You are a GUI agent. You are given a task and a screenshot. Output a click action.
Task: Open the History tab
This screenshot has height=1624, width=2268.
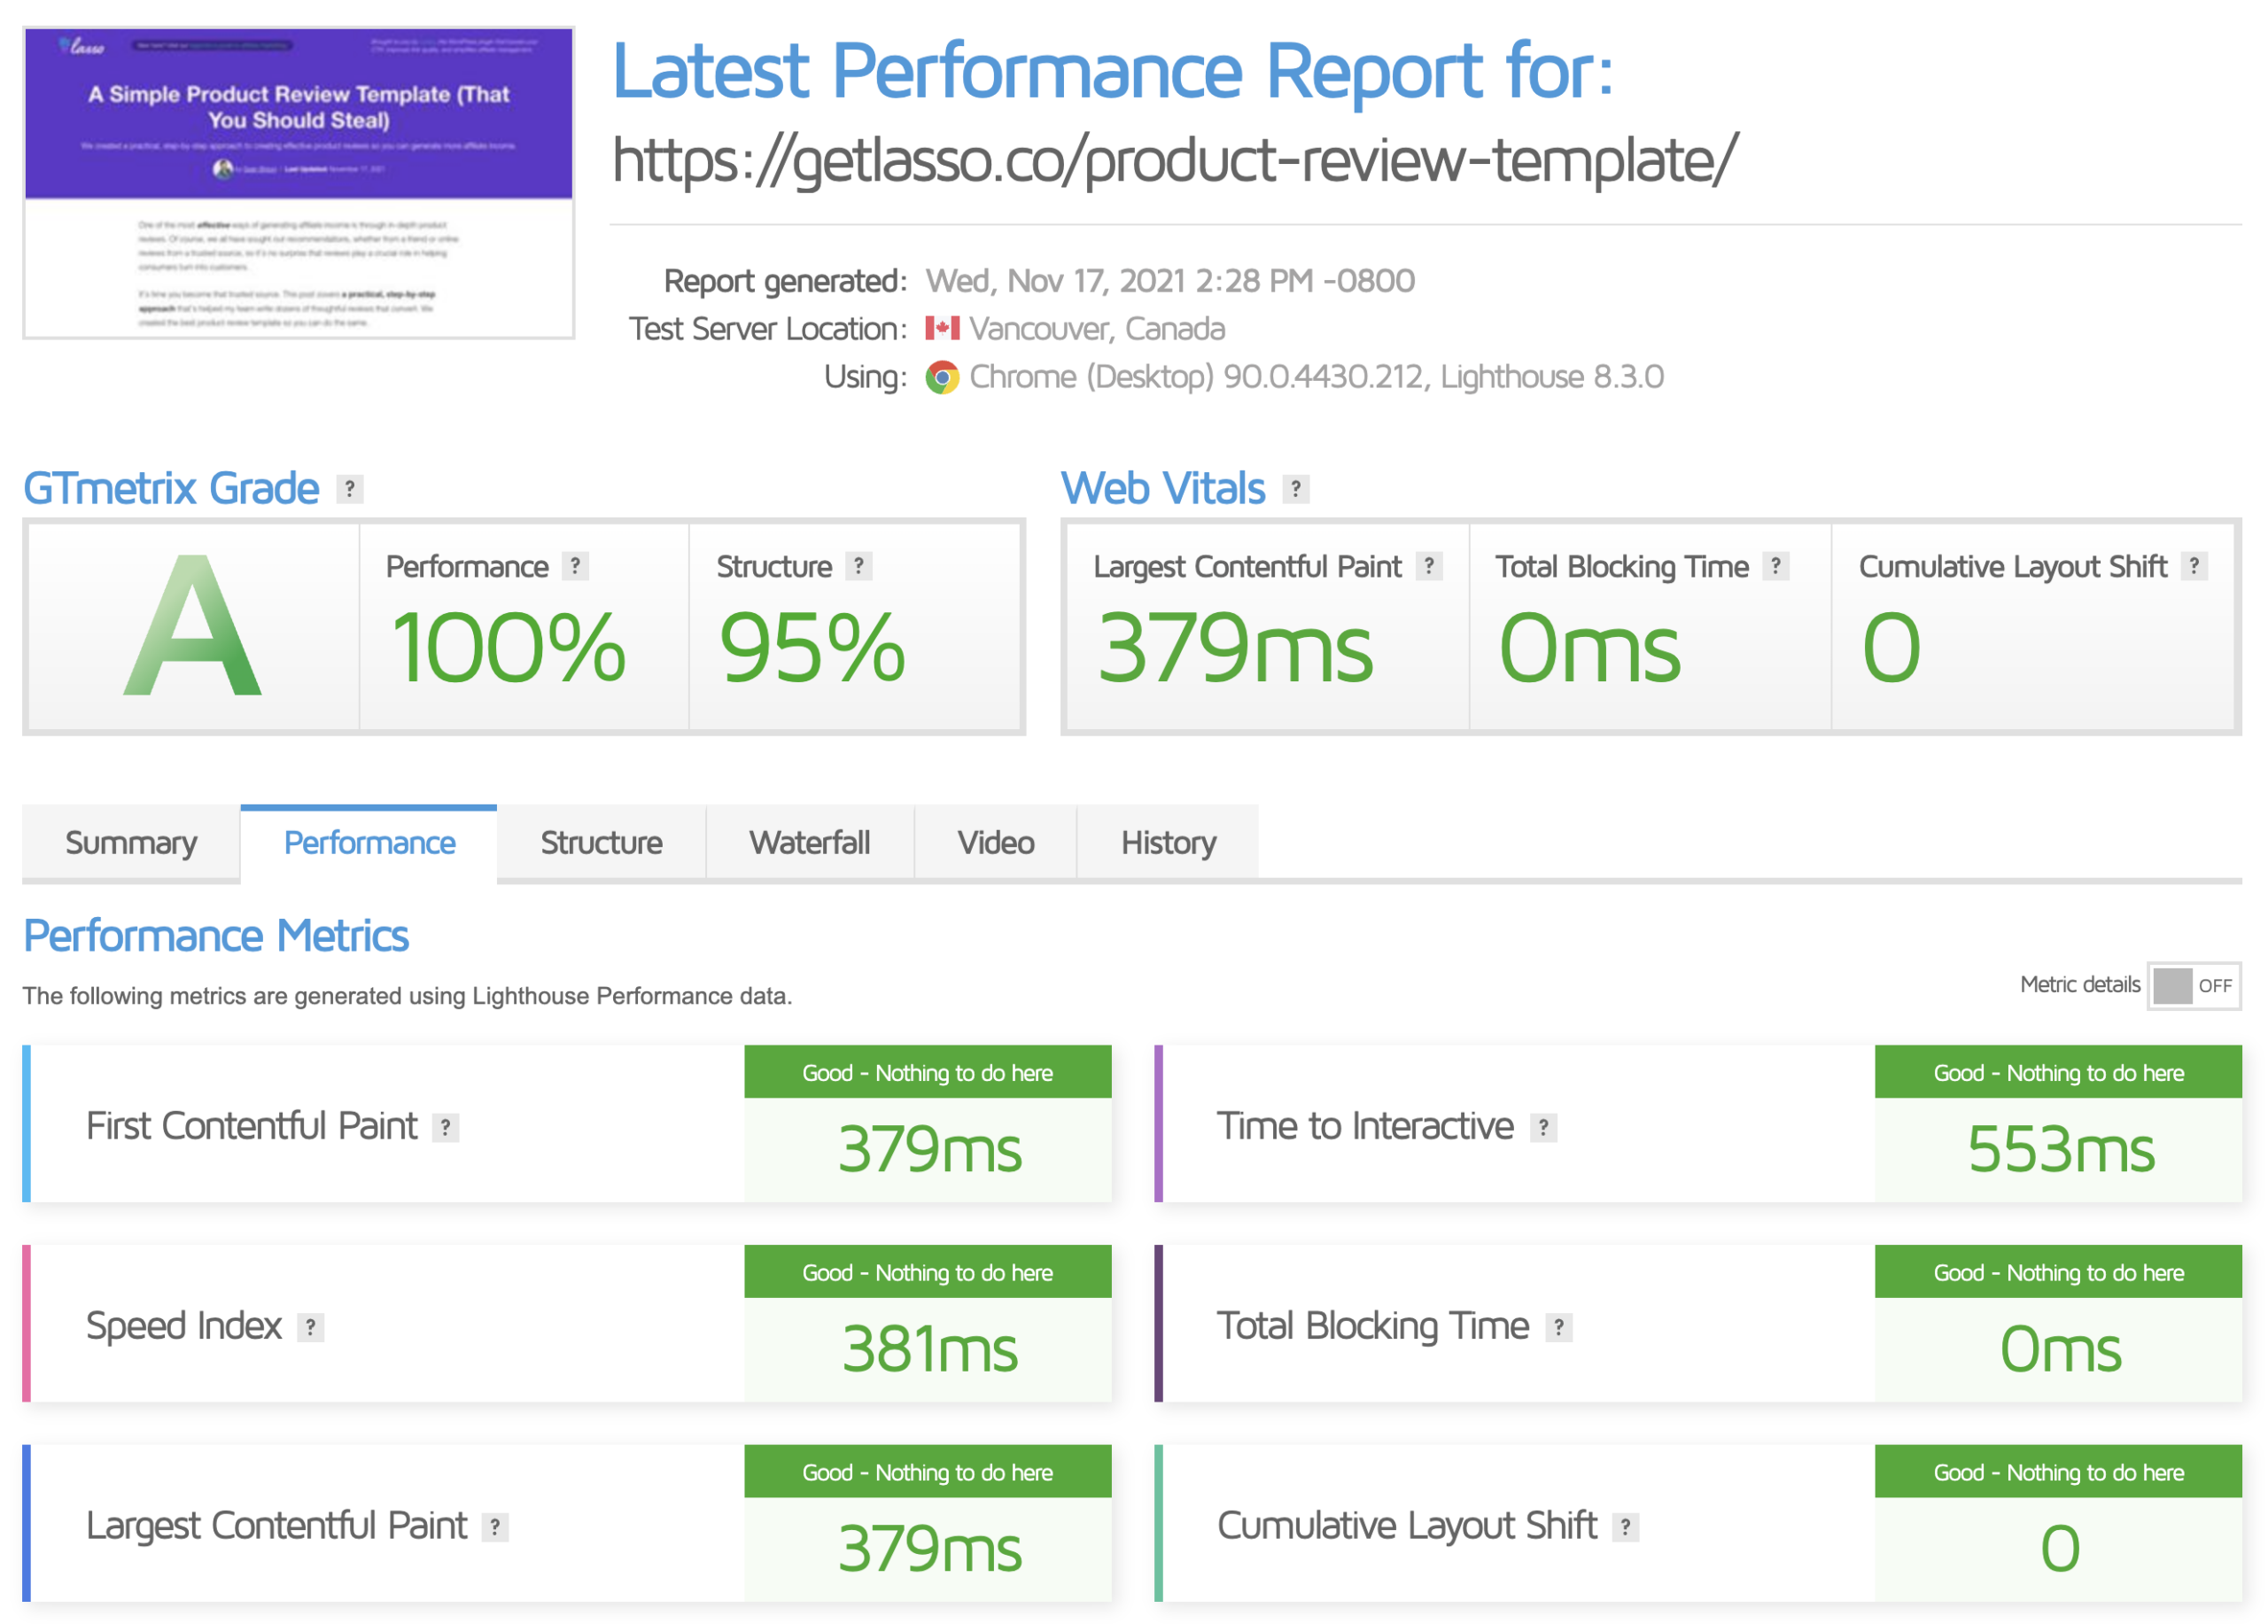tap(1168, 843)
